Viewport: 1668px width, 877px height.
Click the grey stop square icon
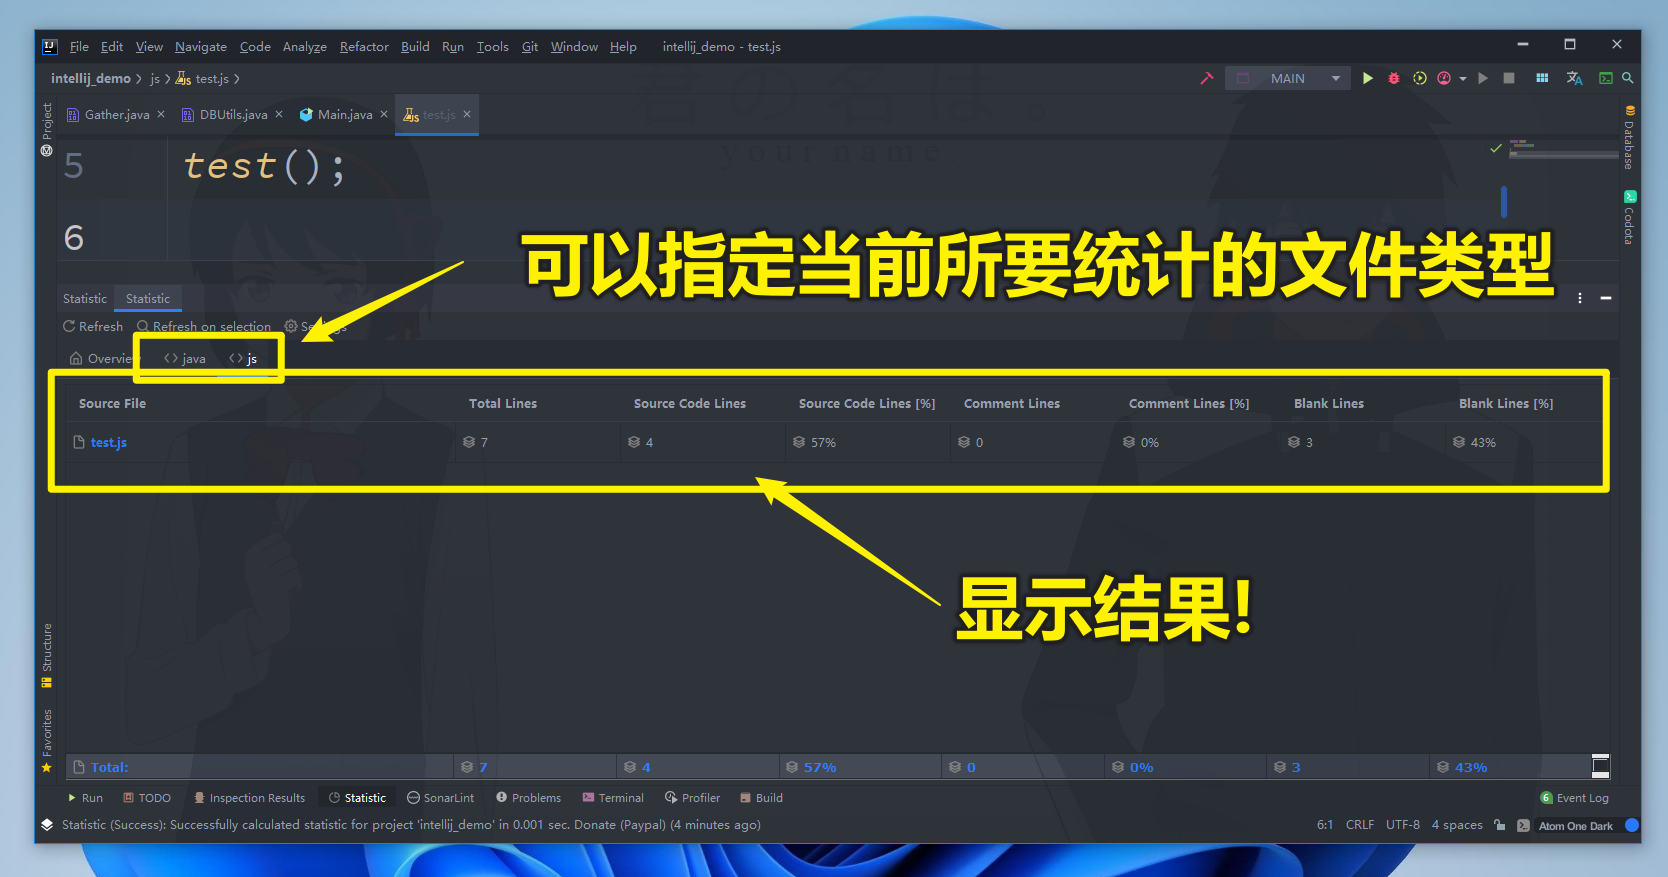[1509, 78]
